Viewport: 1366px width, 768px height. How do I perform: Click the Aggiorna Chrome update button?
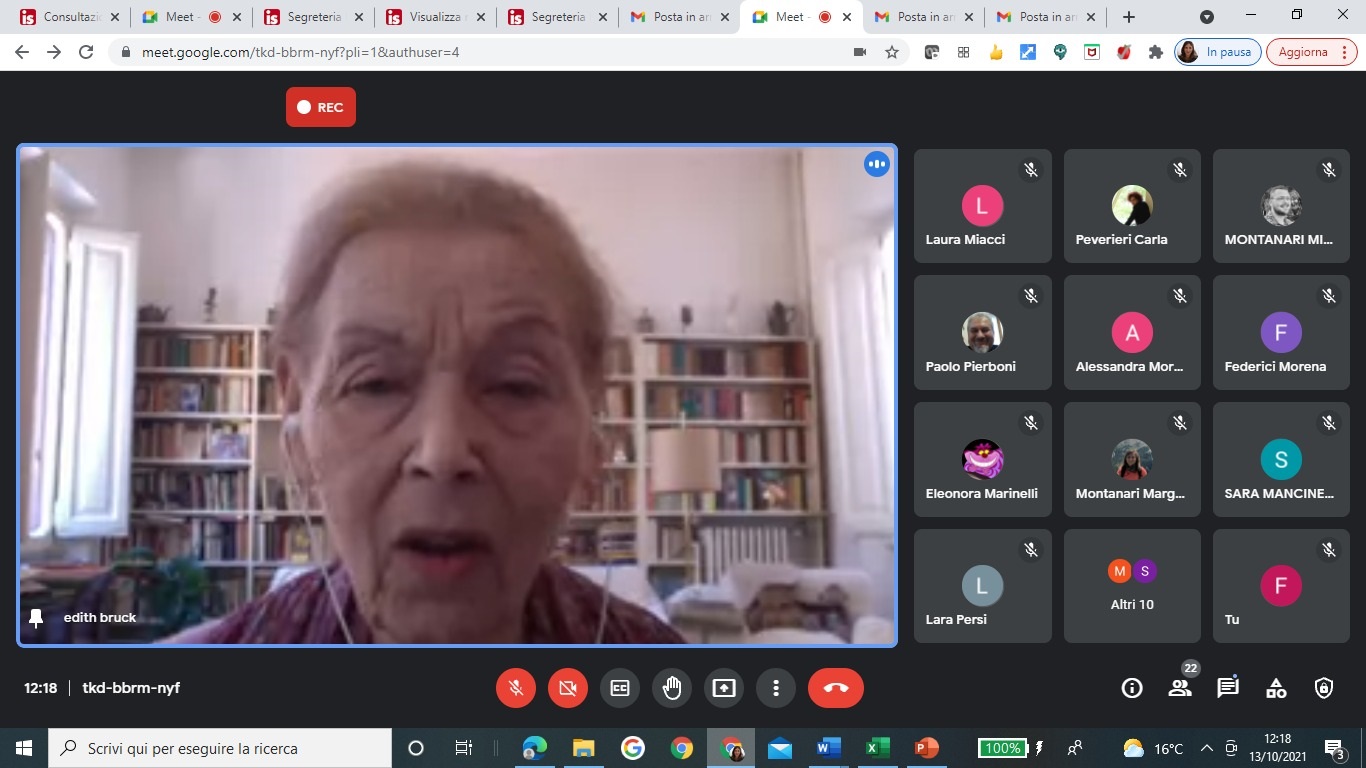point(1312,52)
